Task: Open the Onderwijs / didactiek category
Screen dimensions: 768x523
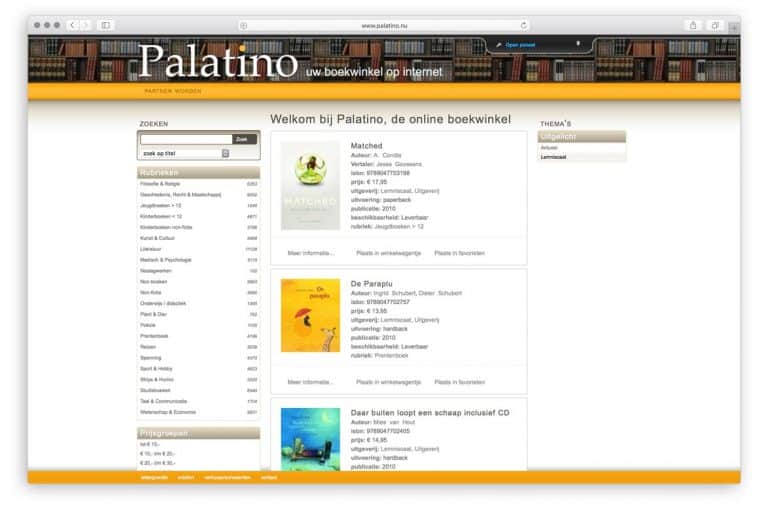Action: [163, 303]
